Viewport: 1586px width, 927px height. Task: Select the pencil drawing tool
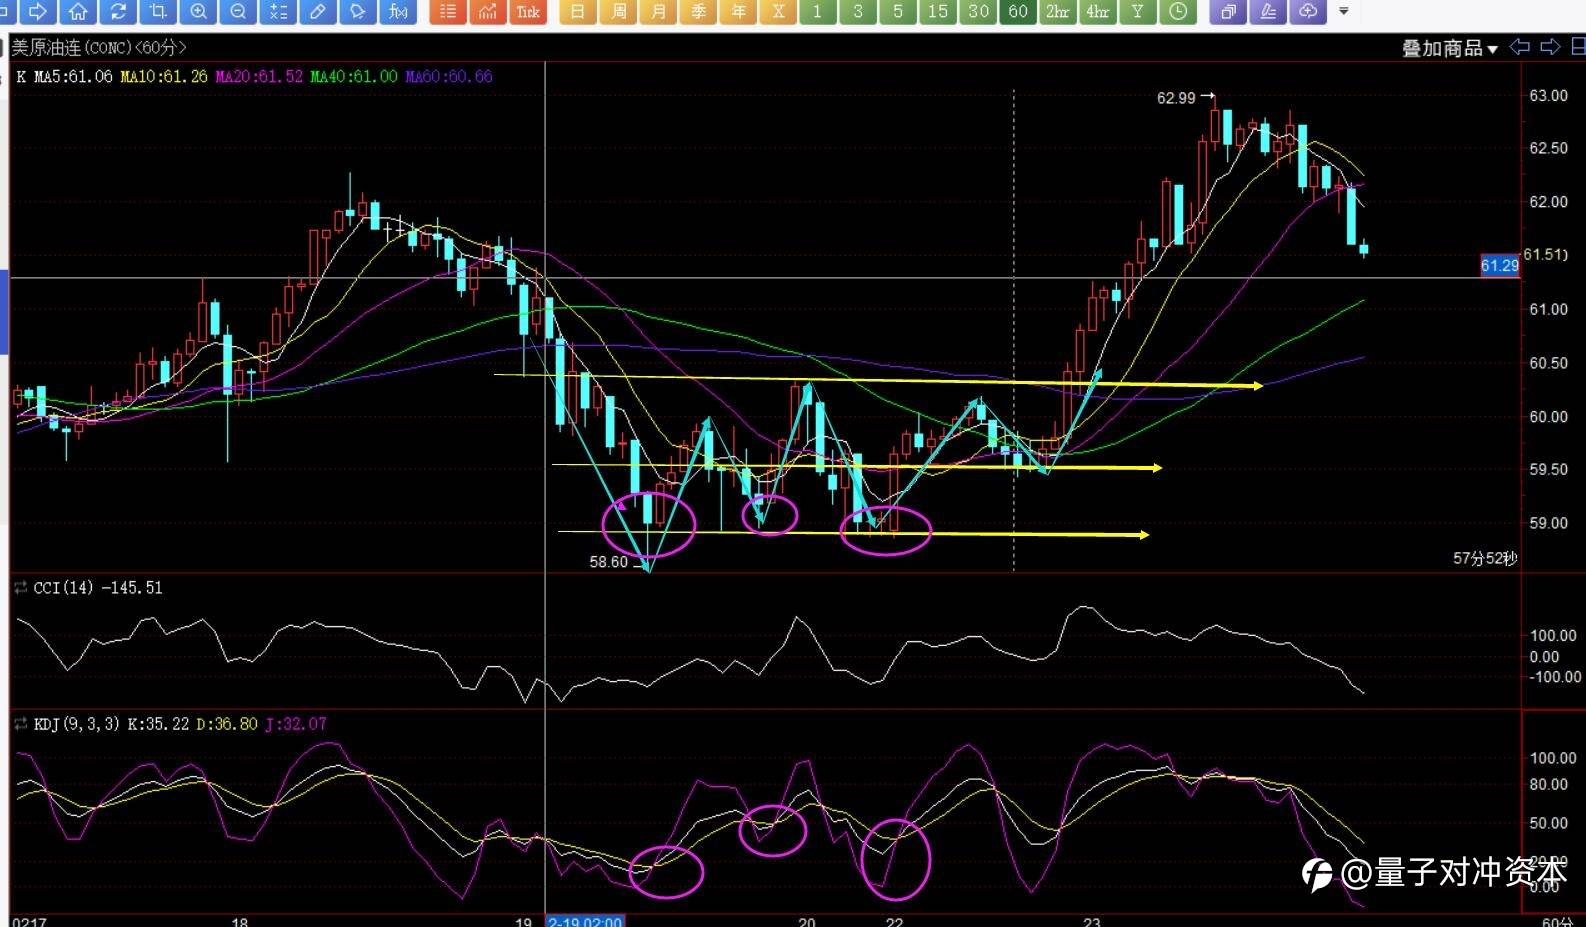[318, 11]
